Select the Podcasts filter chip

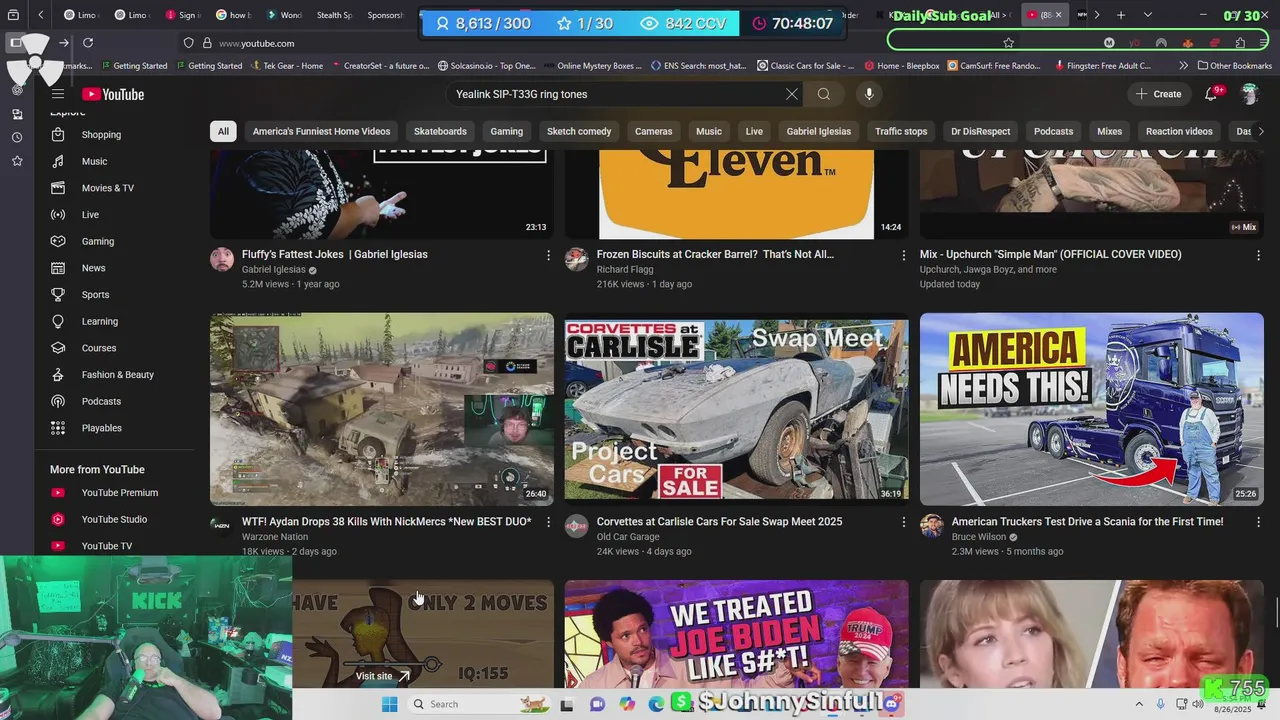coord(1053,131)
